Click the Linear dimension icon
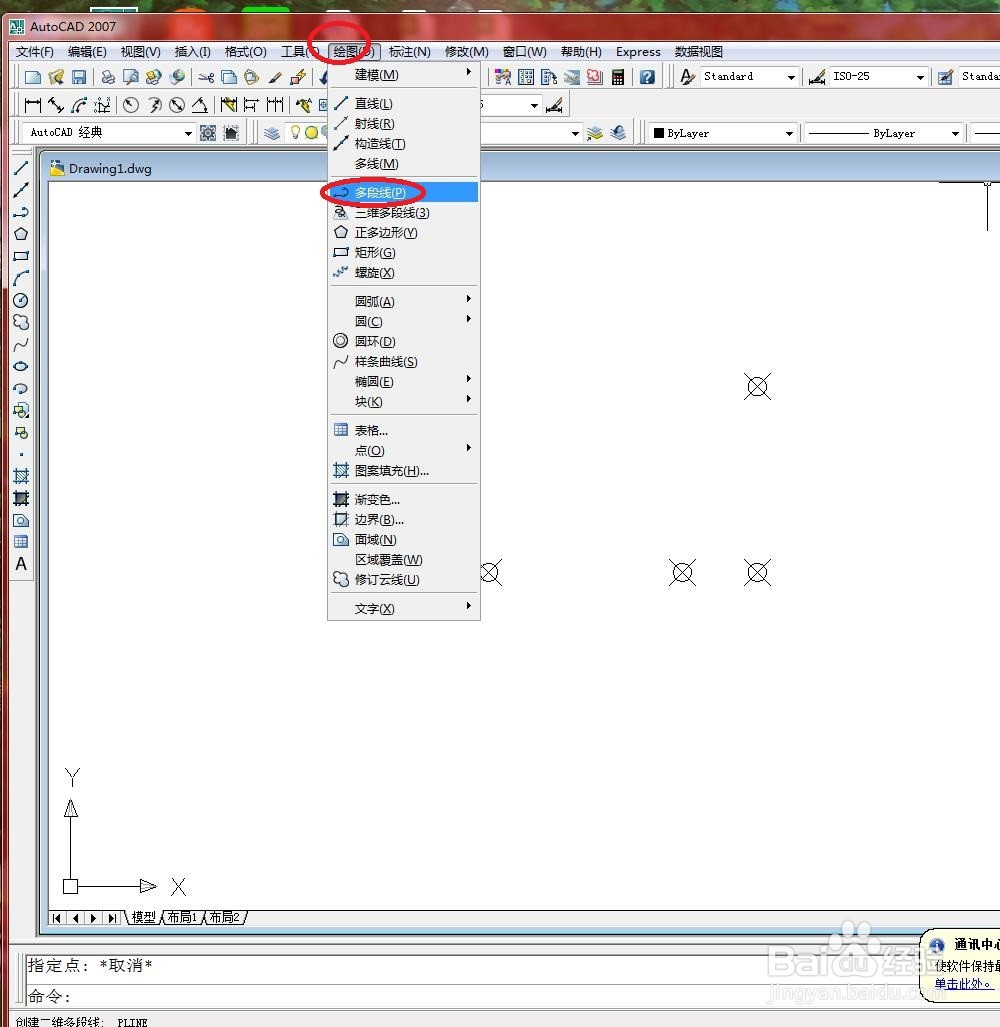The image size is (1000, 1027). point(33,105)
